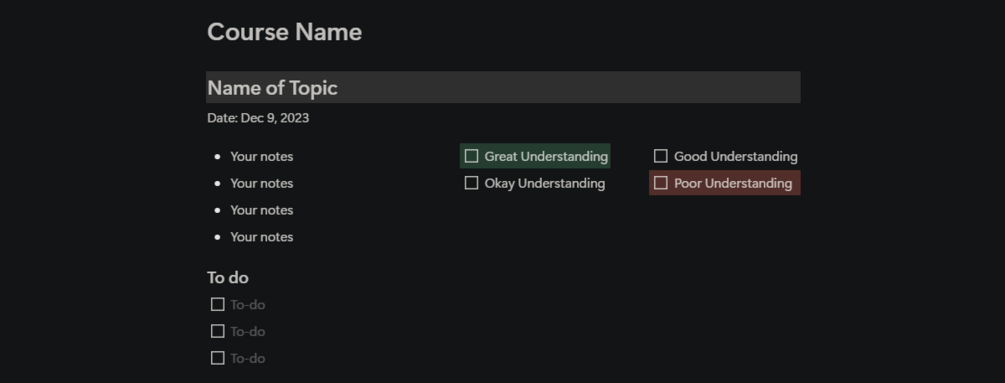The image size is (1005, 383).
Task: Click the Course Name page title
Action: (x=285, y=32)
